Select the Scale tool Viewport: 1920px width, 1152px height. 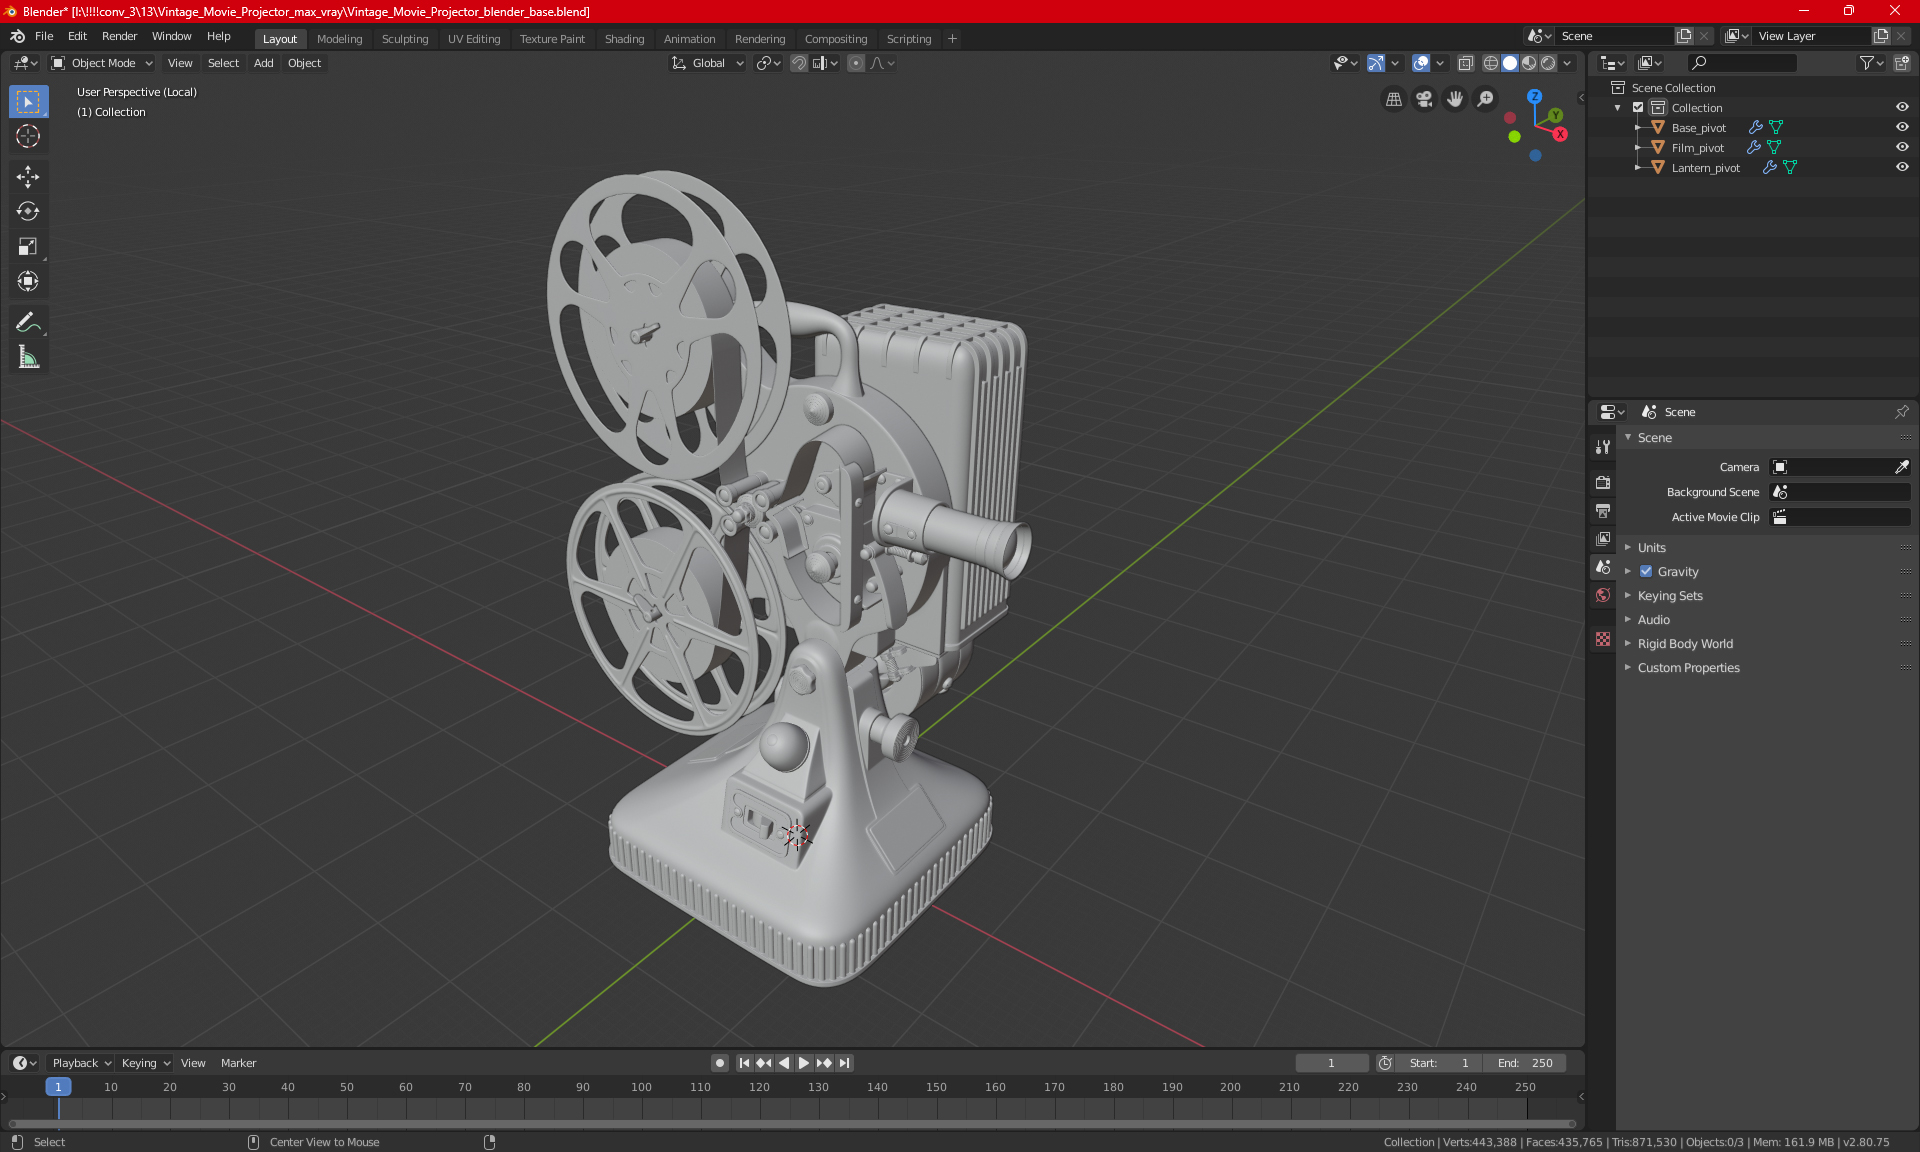coord(28,247)
